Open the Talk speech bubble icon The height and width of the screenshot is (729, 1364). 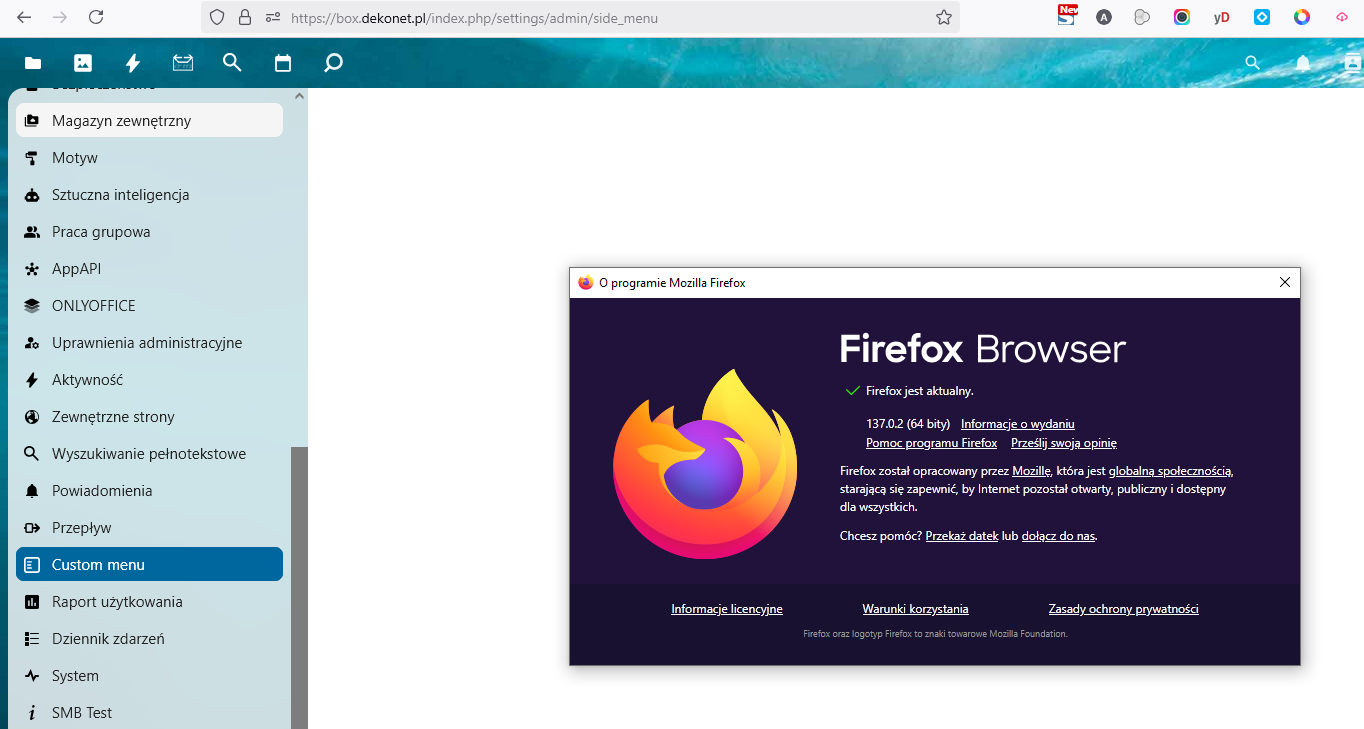(333, 63)
